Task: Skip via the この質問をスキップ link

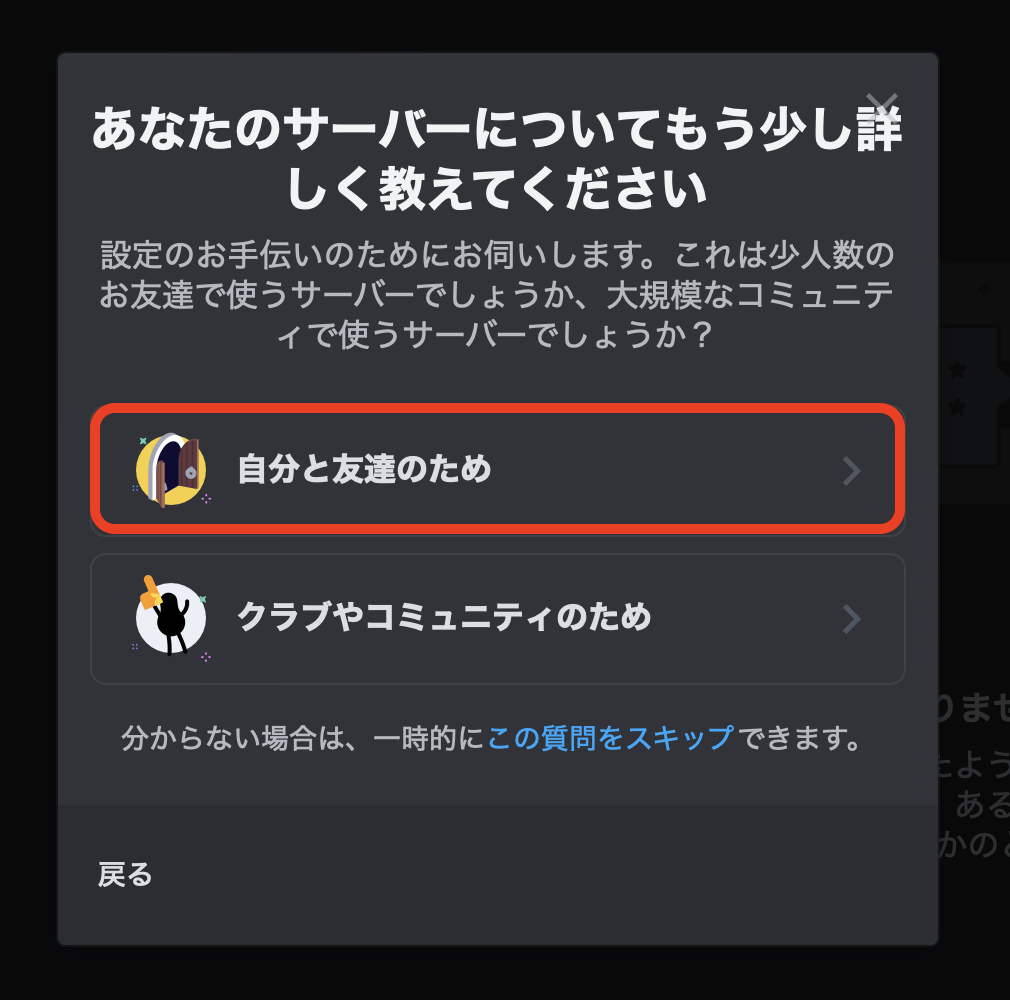Action: 611,738
